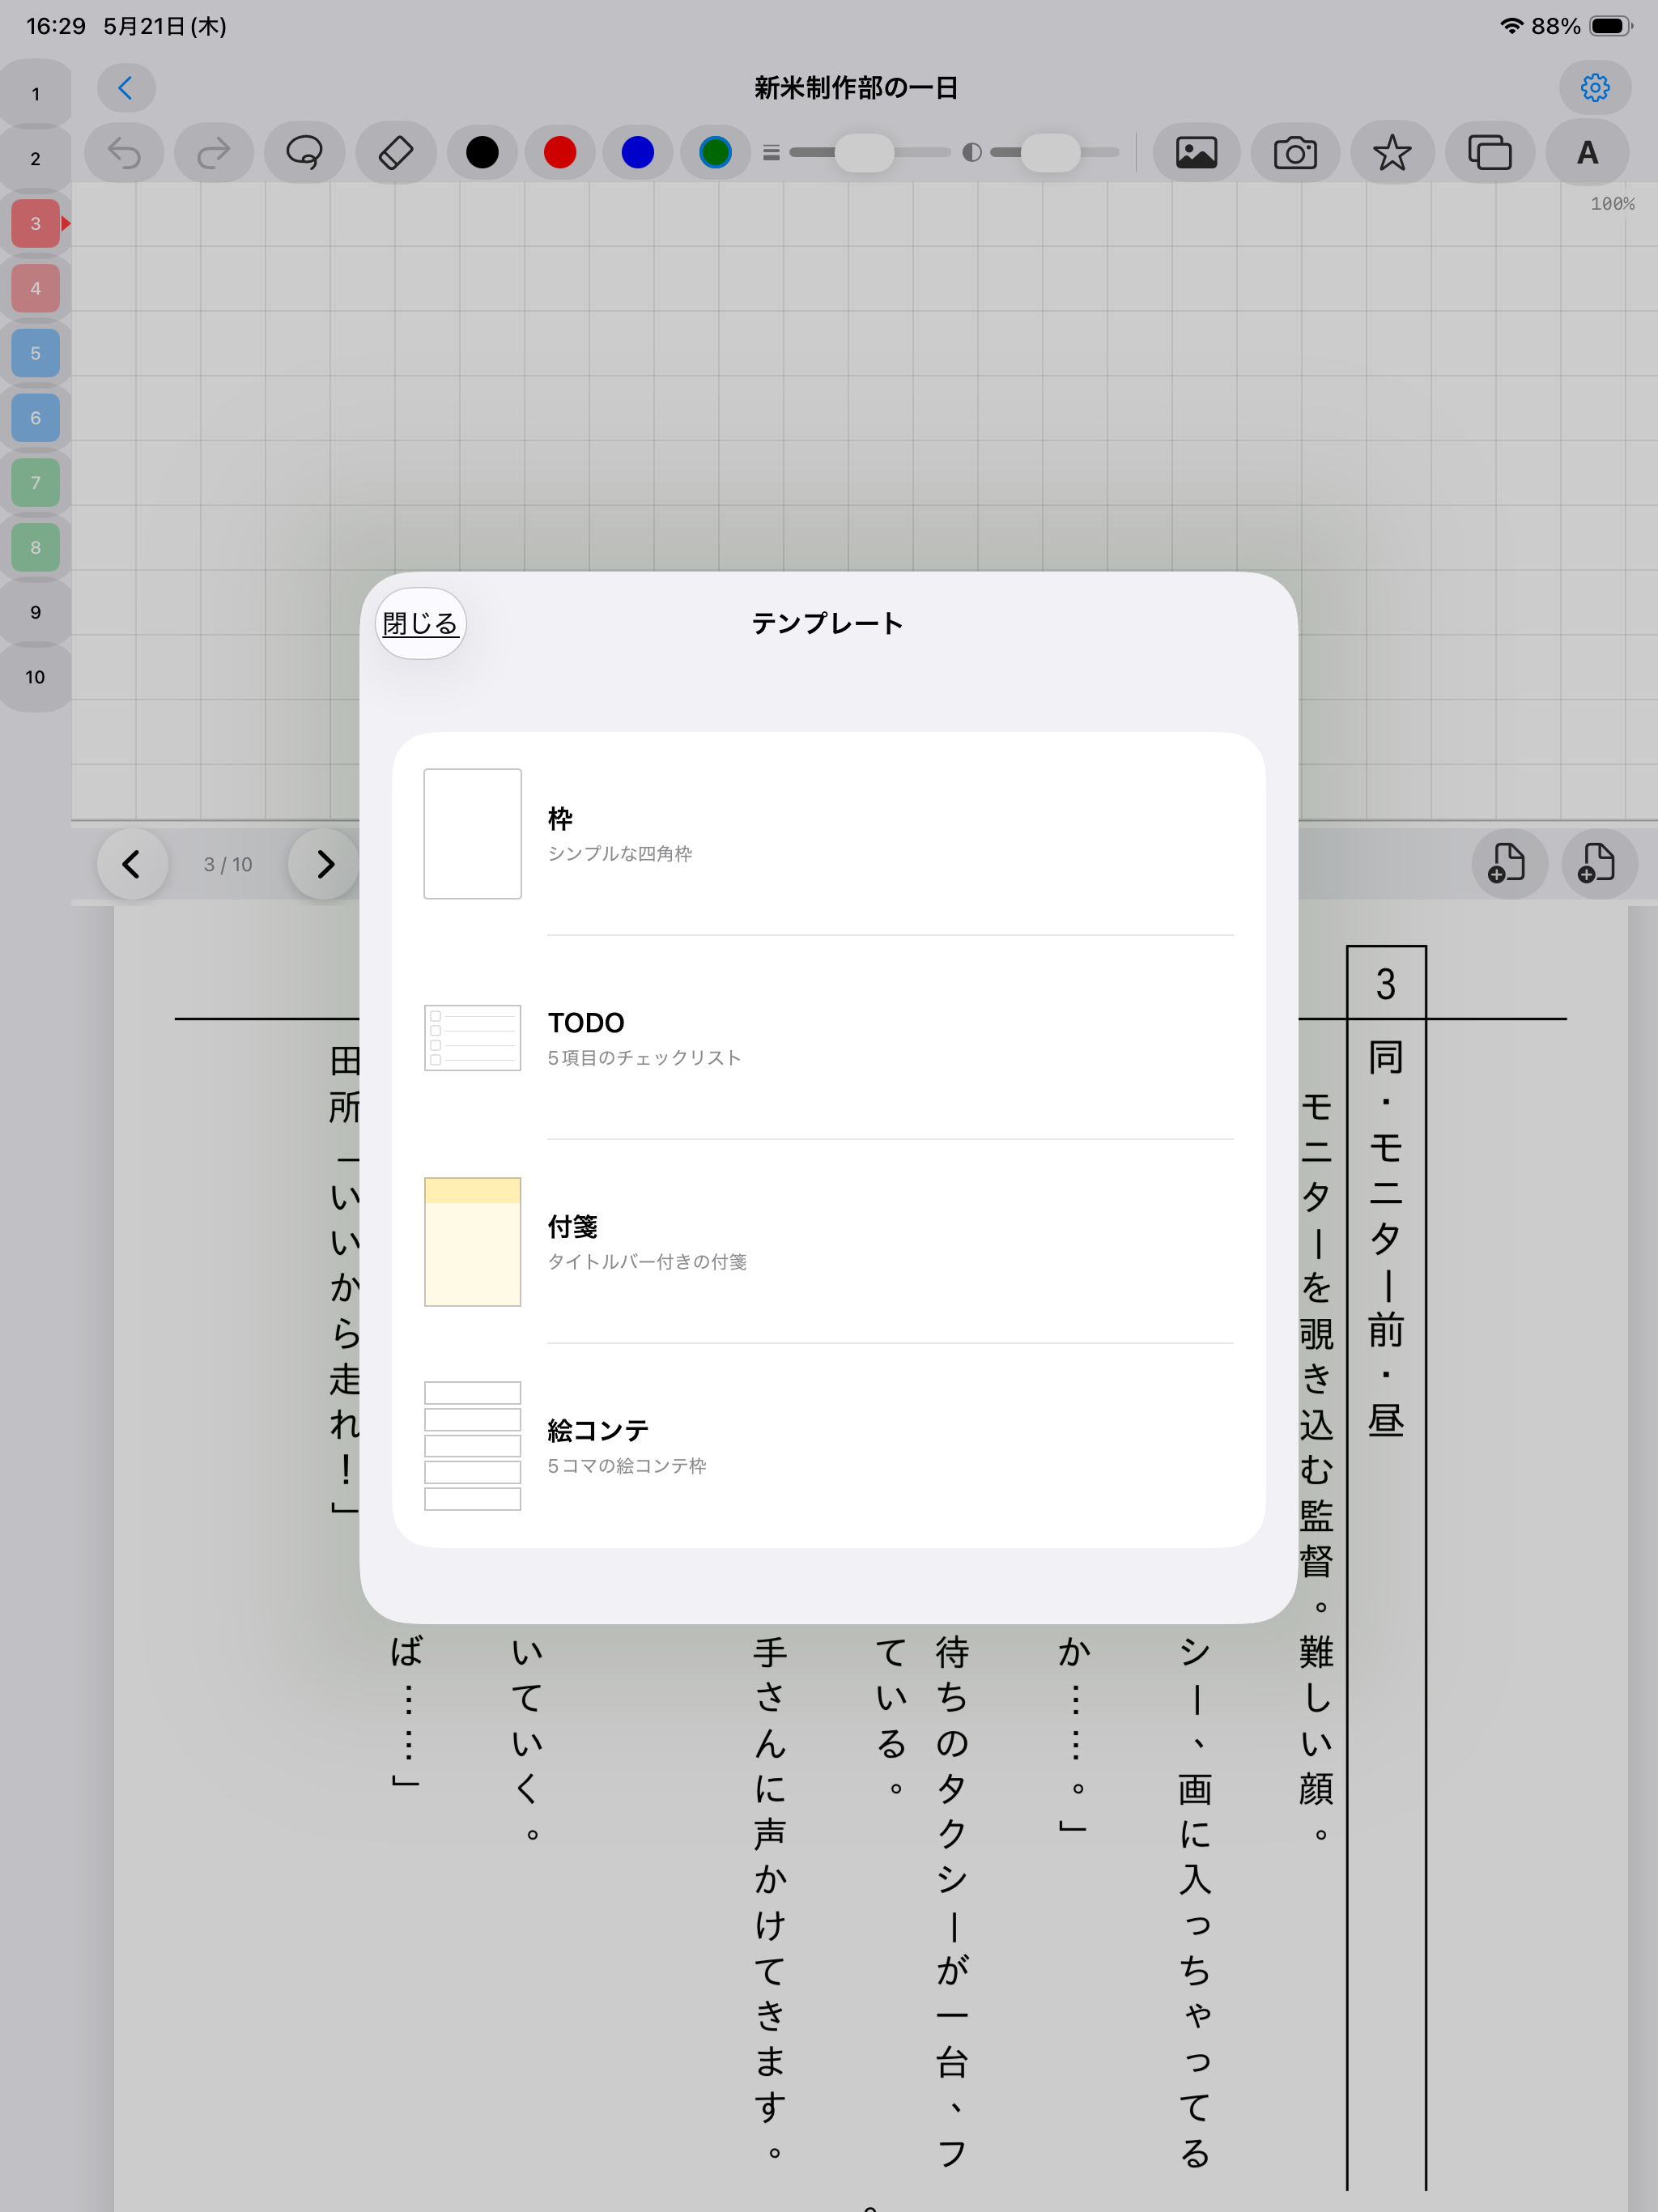1658x2212 pixels.
Task: Go to previous page arrow
Action: click(x=132, y=864)
